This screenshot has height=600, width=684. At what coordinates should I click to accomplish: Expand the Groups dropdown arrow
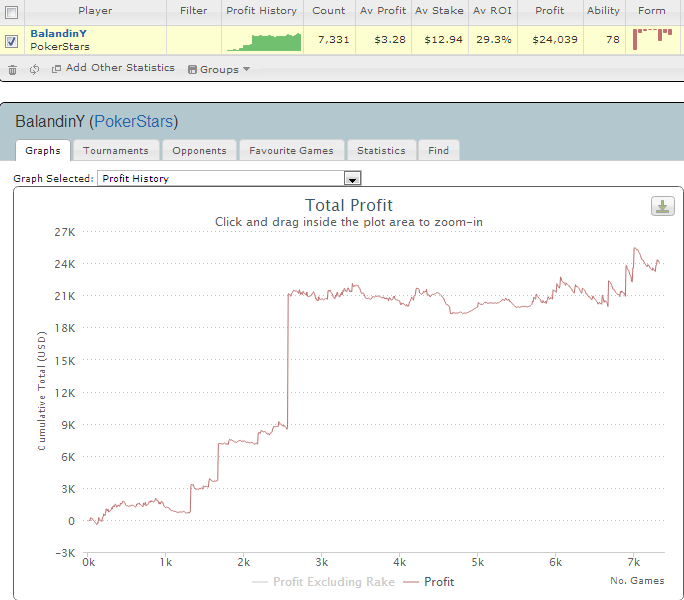pyautogui.click(x=246, y=69)
